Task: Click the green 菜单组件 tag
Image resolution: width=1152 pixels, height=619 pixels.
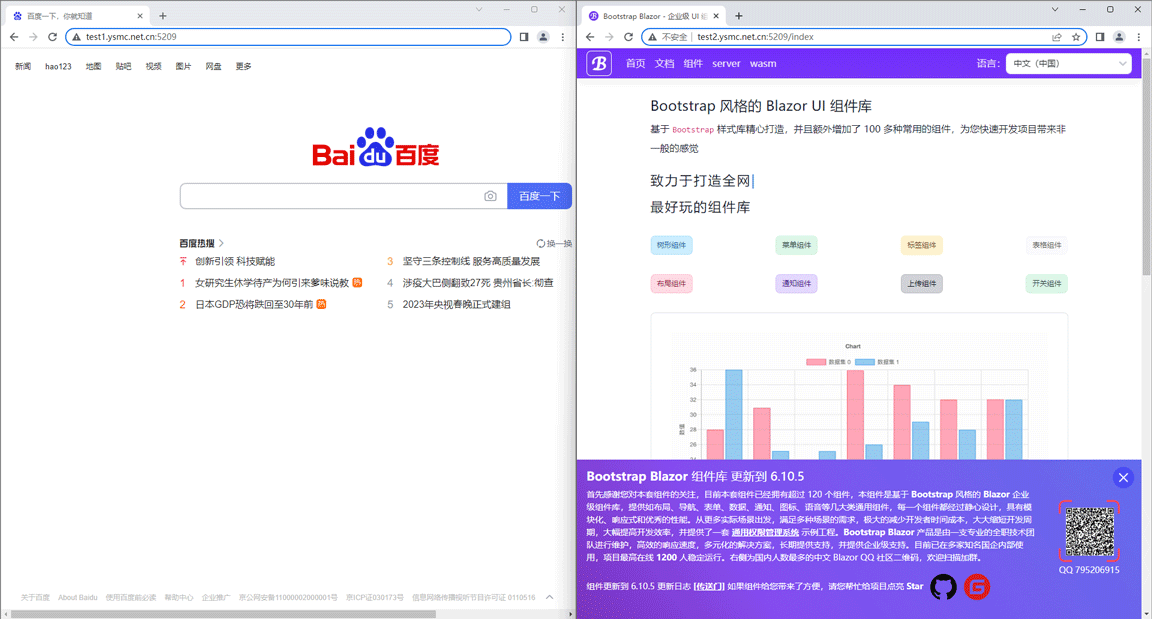Action: point(796,245)
